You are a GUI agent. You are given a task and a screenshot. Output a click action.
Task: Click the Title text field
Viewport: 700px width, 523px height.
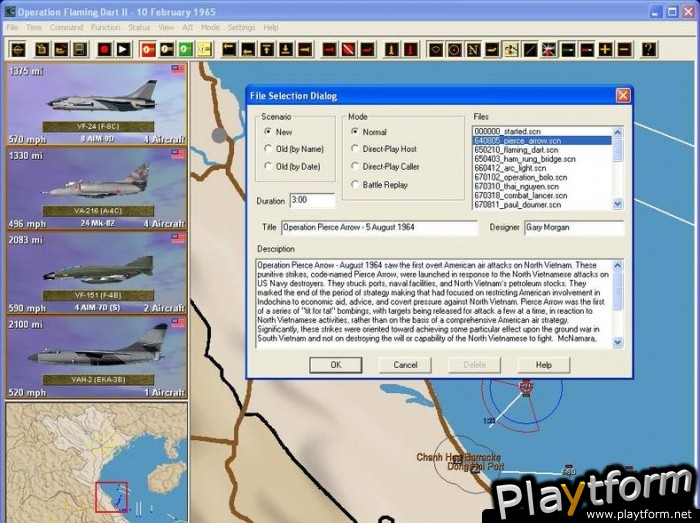pyautogui.click(x=379, y=228)
